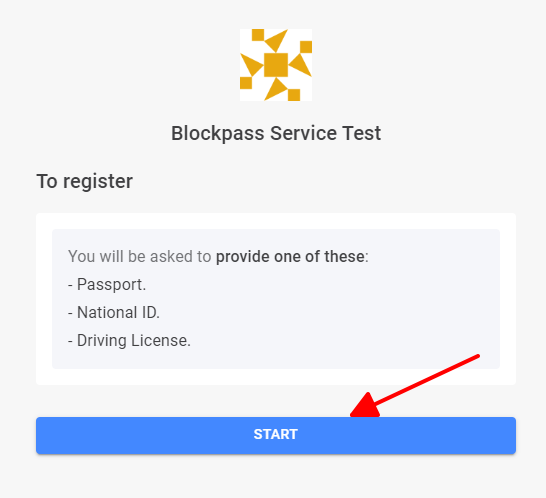
Task: Click the logo's upper-right small orange square
Action: [306, 47]
